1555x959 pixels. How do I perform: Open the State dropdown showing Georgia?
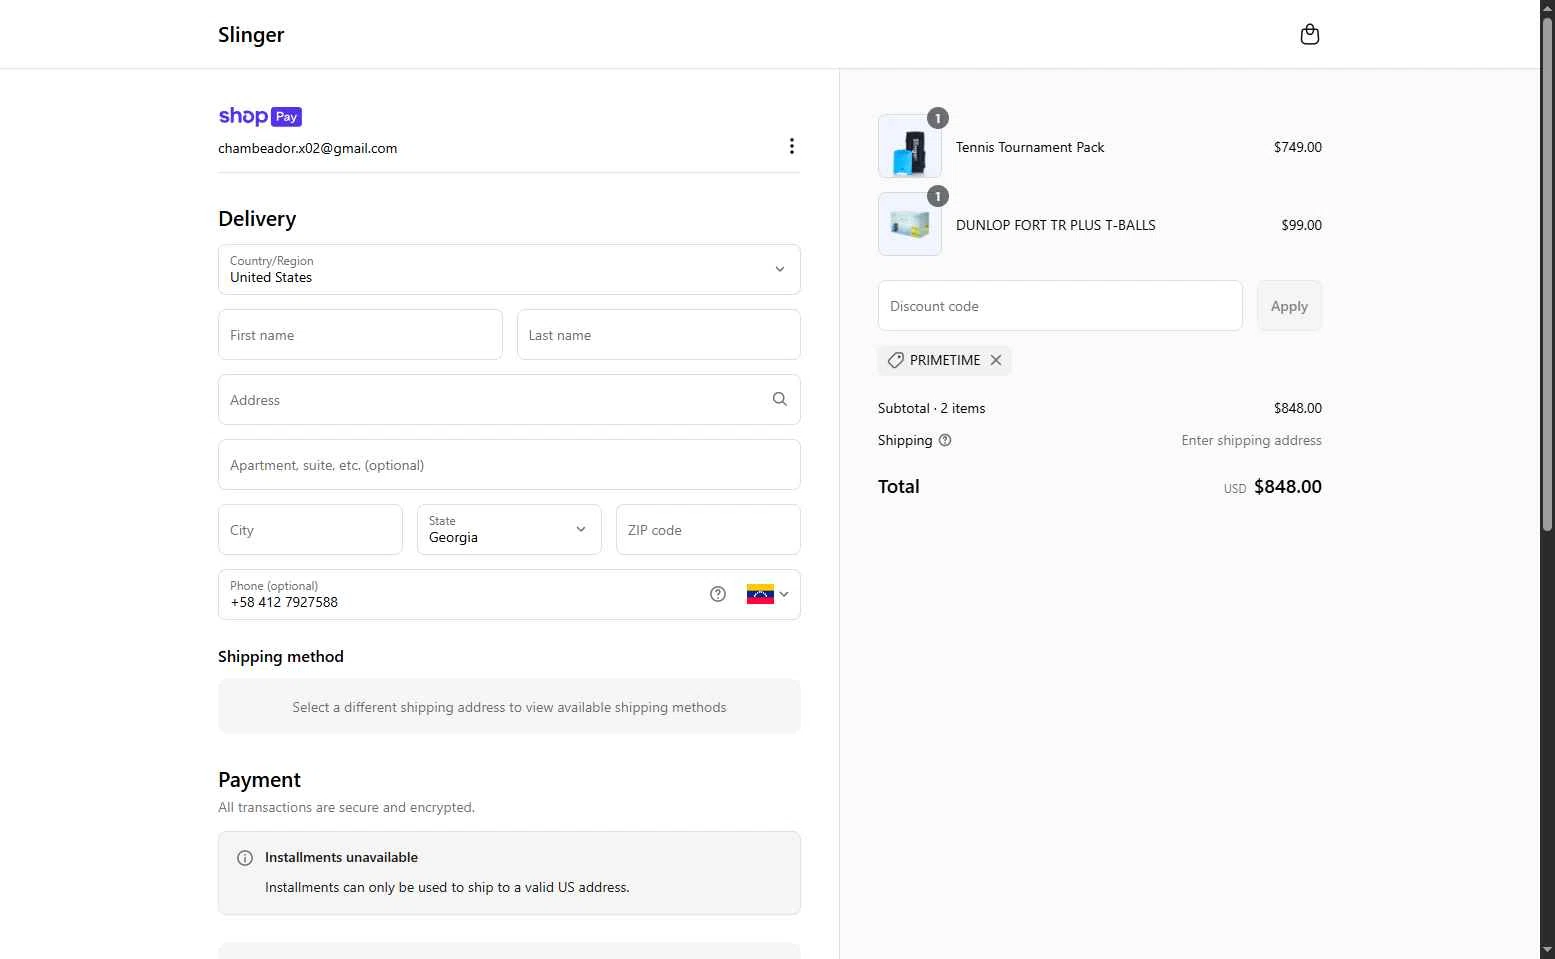(x=509, y=529)
